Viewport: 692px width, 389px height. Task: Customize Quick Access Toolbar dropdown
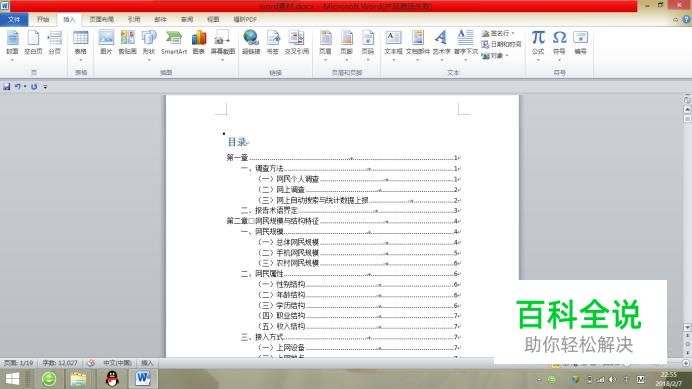click(45, 87)
